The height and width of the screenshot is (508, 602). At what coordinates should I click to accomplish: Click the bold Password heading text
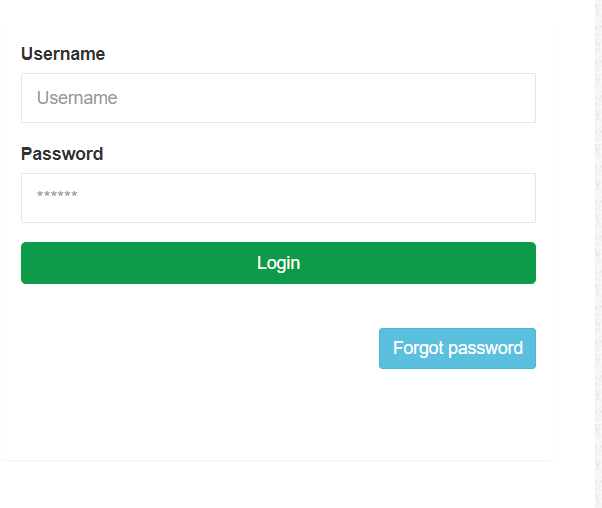62,154
